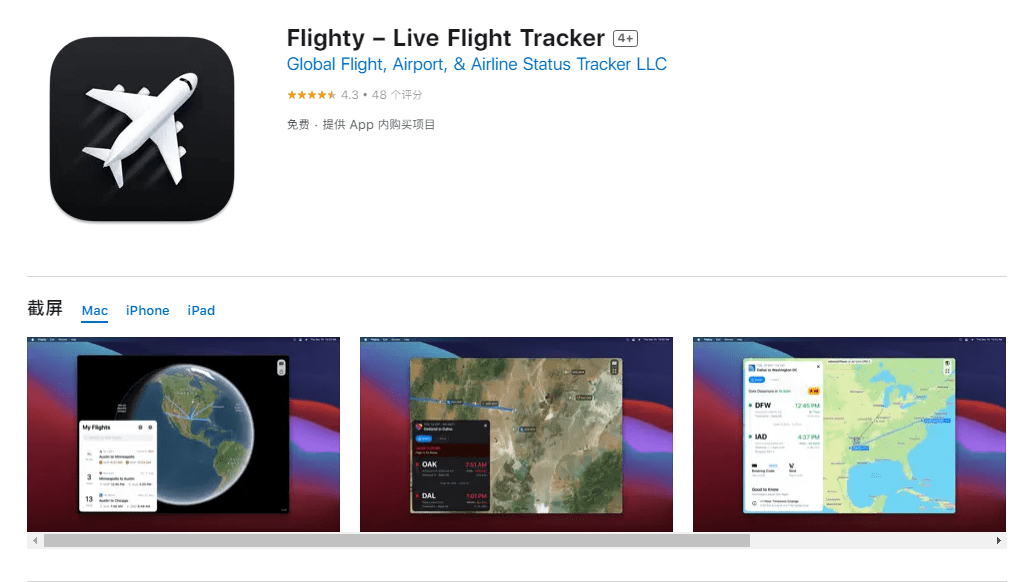This screenshot has width=1019, height=582.
Task: Click the in-app purchases notice text
Action: [379, 124]
